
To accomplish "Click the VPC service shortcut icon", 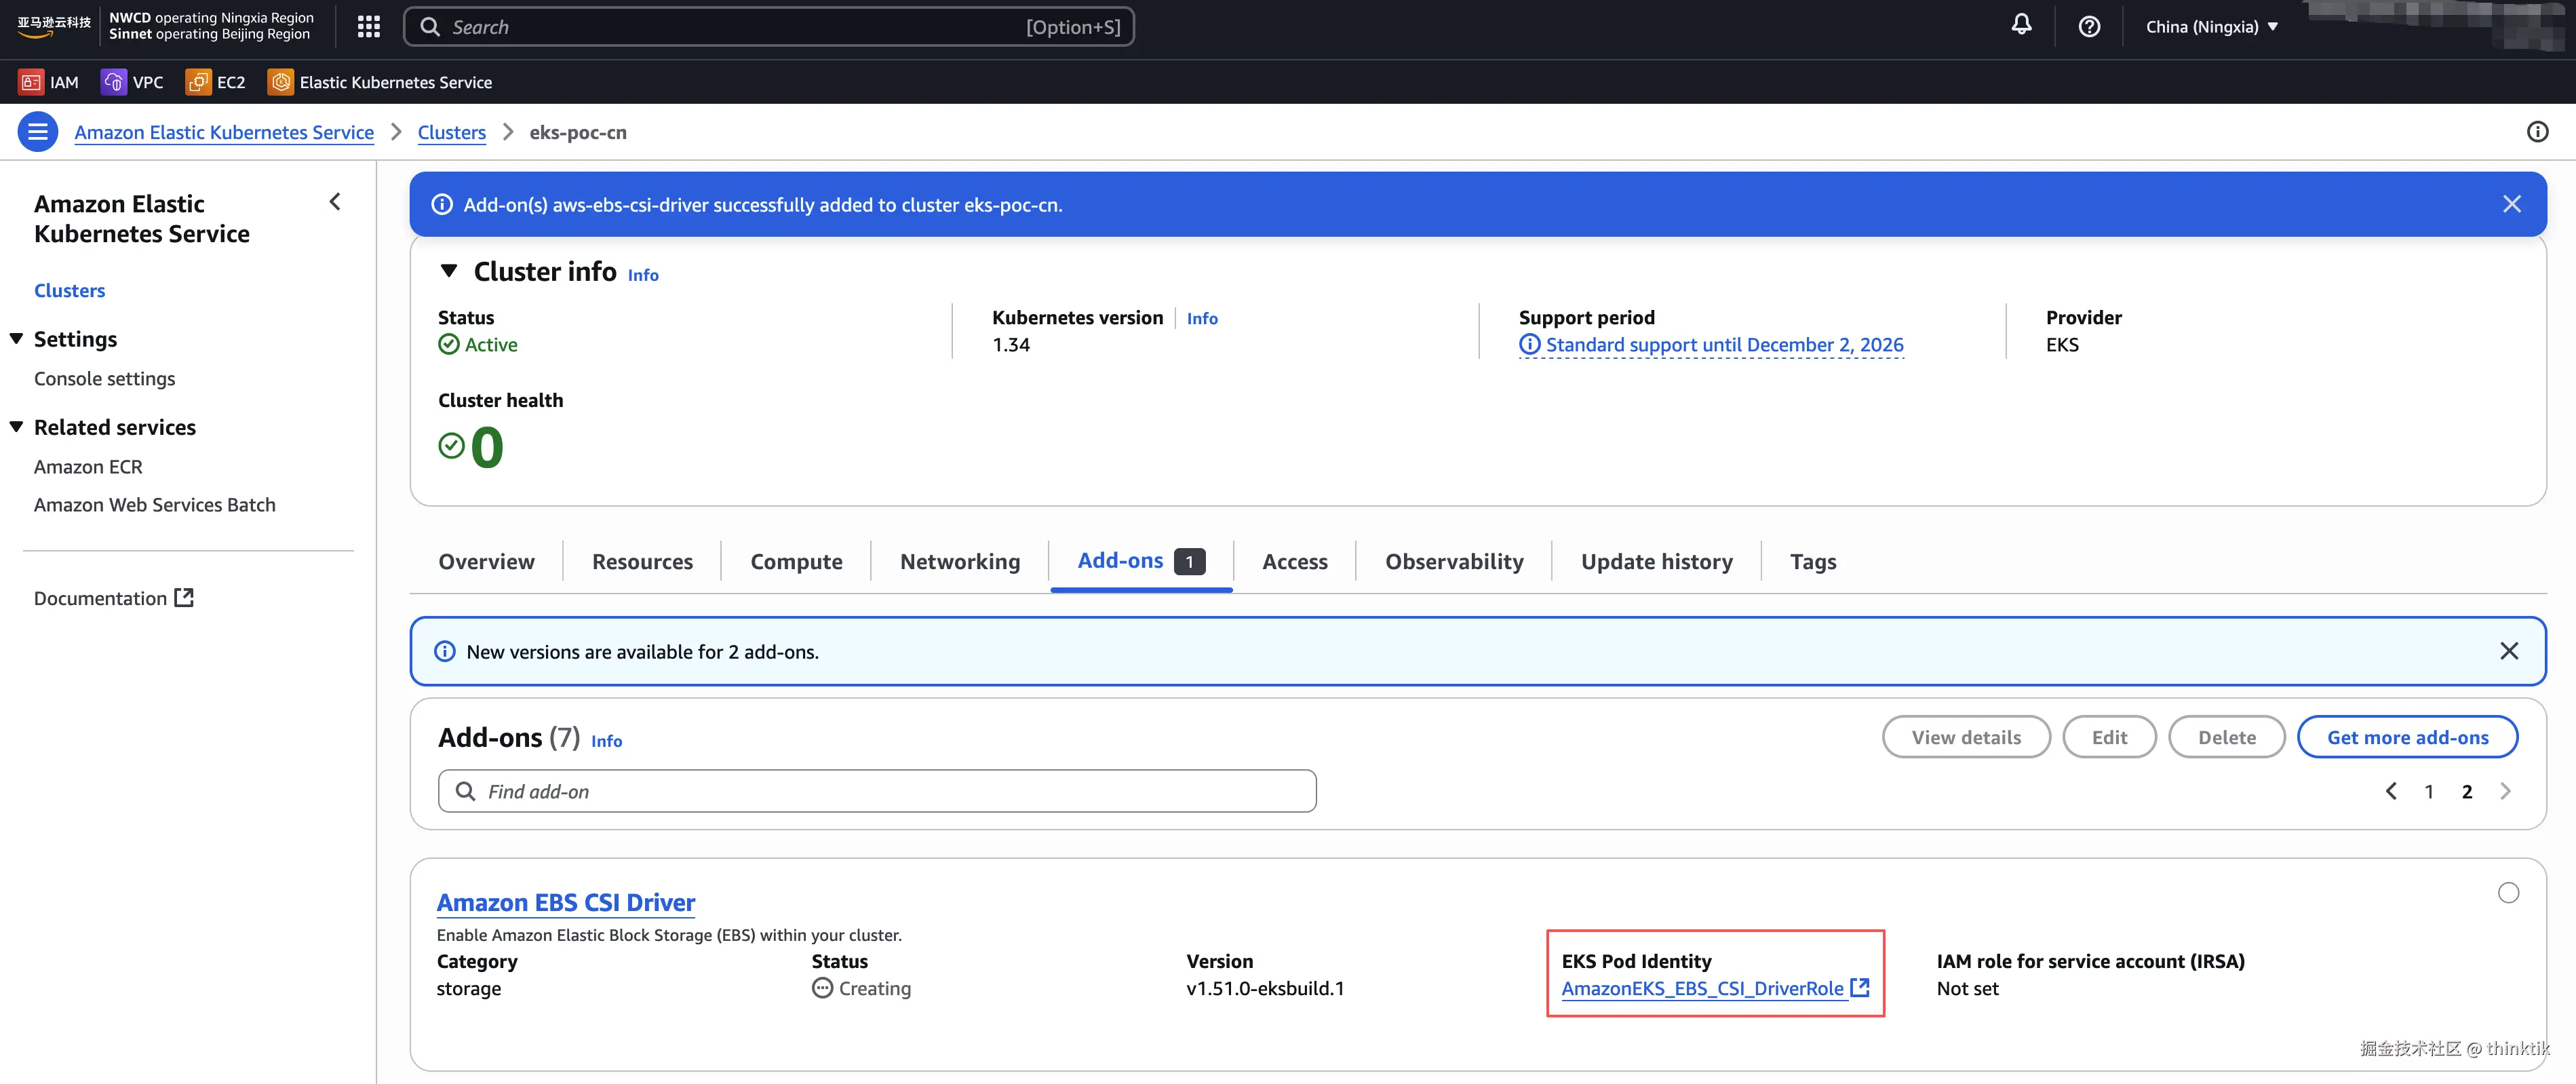I will pos(113,82).
